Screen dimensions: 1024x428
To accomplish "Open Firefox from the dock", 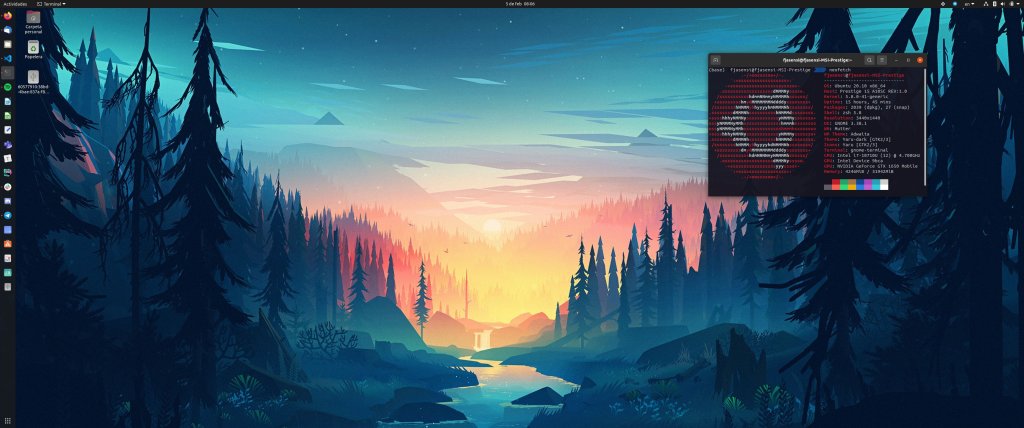I will click(x=7, y=16).
